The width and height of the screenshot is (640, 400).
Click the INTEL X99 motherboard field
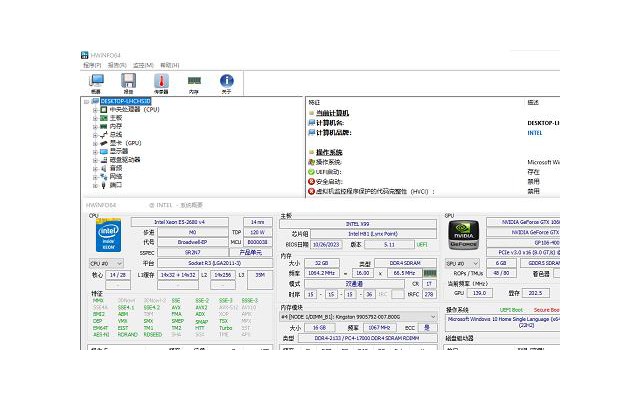(358, 224)
